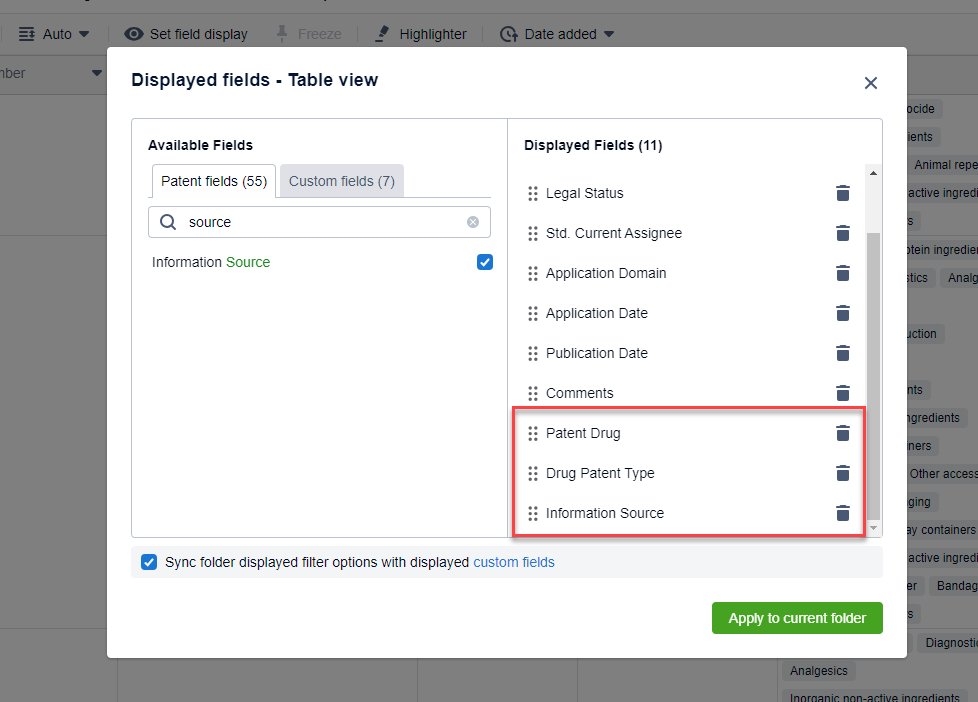Select the Patent fields tab
Screen dimensions: 978x702
pyautogui.click(x=213, y=181)
